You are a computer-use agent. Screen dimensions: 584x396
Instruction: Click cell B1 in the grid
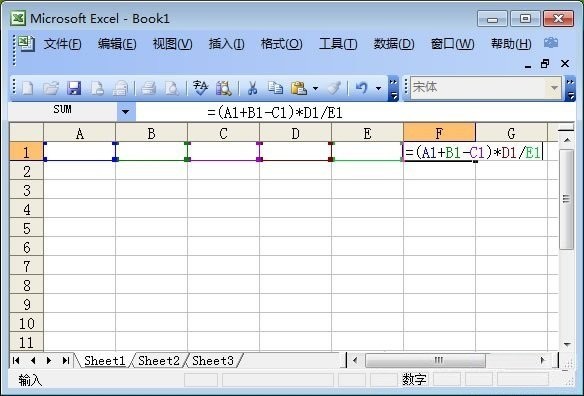tap(151, 152)
